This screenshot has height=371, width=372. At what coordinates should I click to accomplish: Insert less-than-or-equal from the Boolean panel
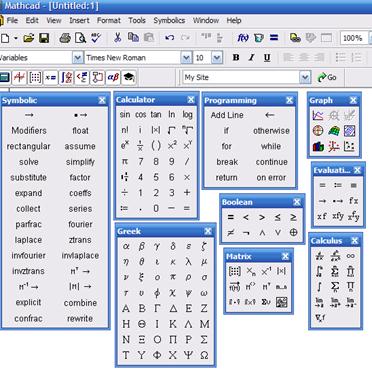point(277,217)
